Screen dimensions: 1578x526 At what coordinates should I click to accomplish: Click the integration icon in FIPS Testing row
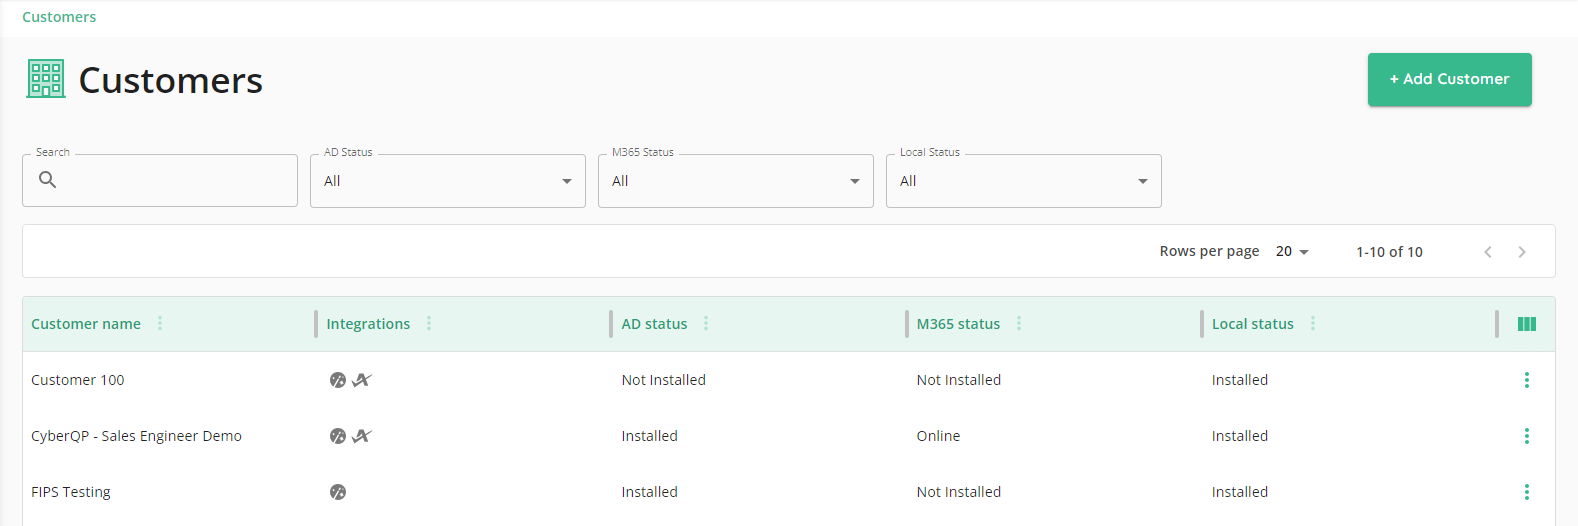pyautogui.click(x=338, y=492)
